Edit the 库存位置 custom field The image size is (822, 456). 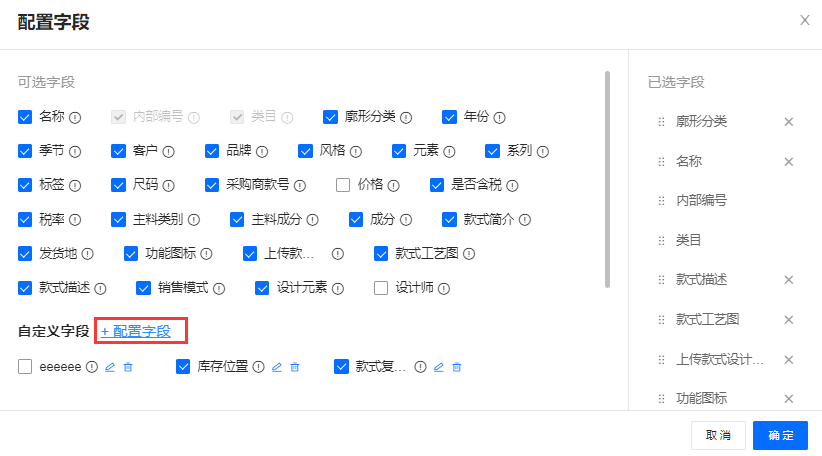277,367
